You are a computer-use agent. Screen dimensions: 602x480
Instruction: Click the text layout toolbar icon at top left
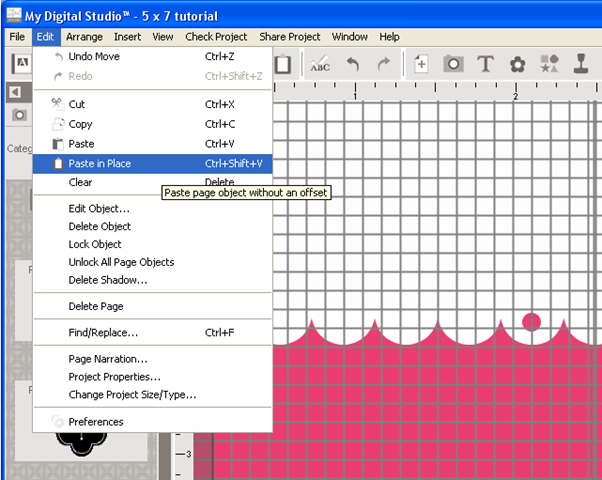(x=21, y=63)
